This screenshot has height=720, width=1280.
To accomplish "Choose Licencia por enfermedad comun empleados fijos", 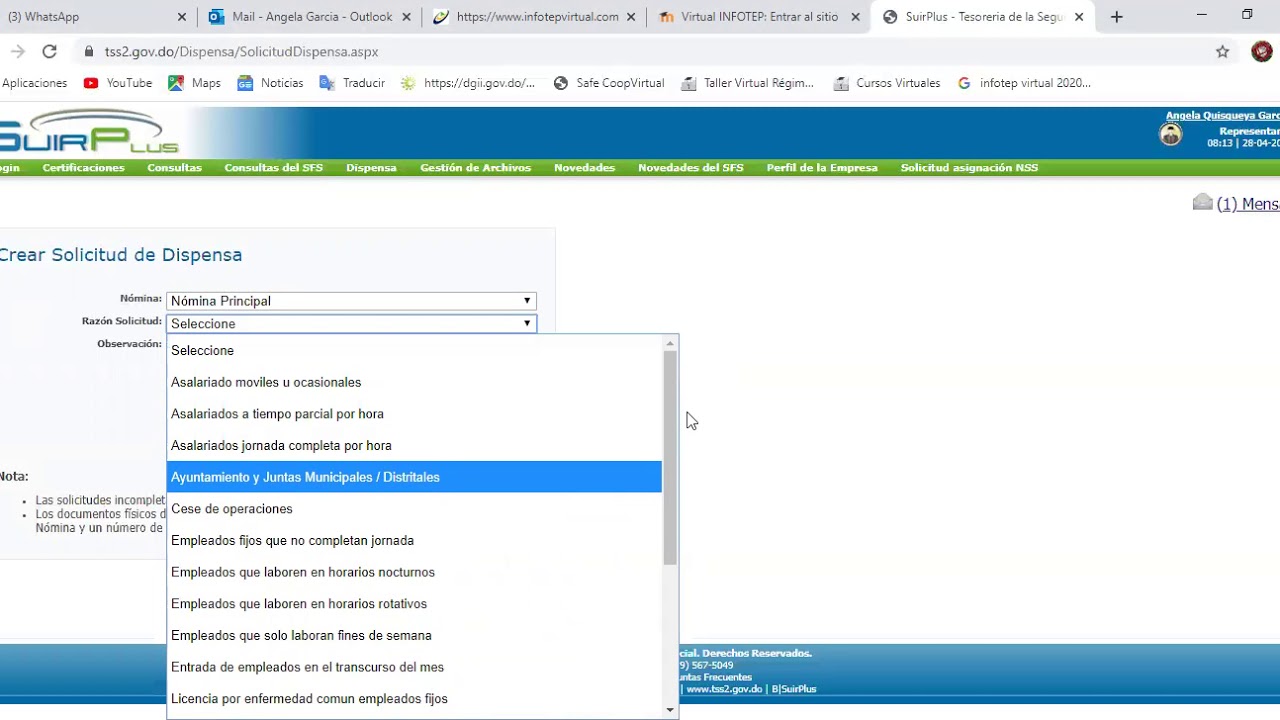I will 414,699.
